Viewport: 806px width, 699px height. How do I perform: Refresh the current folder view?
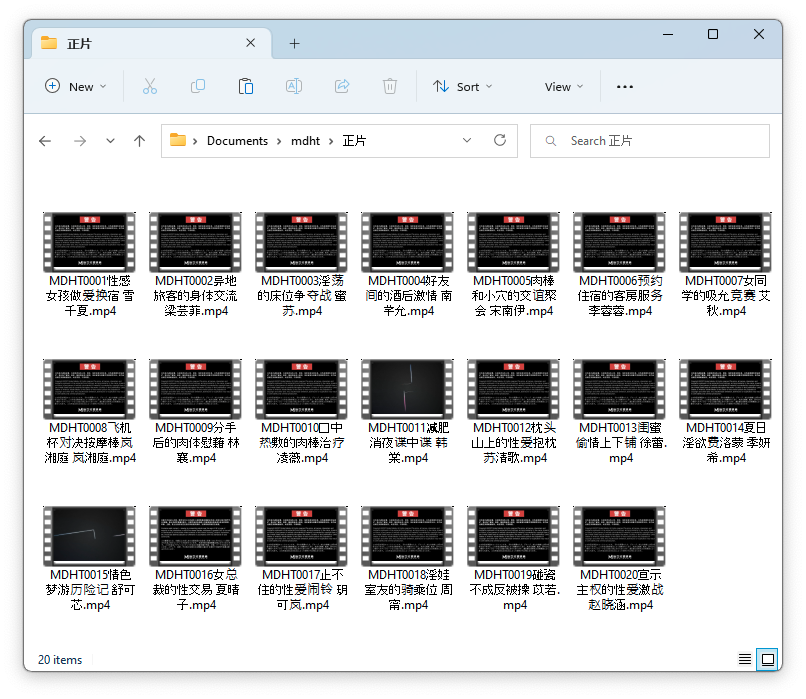coord(500,141)
